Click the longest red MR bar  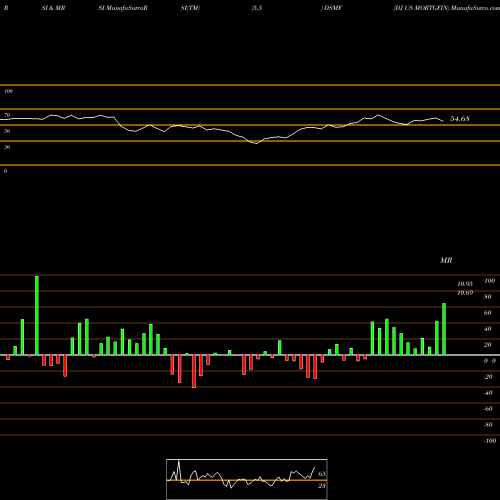(194, 371)
